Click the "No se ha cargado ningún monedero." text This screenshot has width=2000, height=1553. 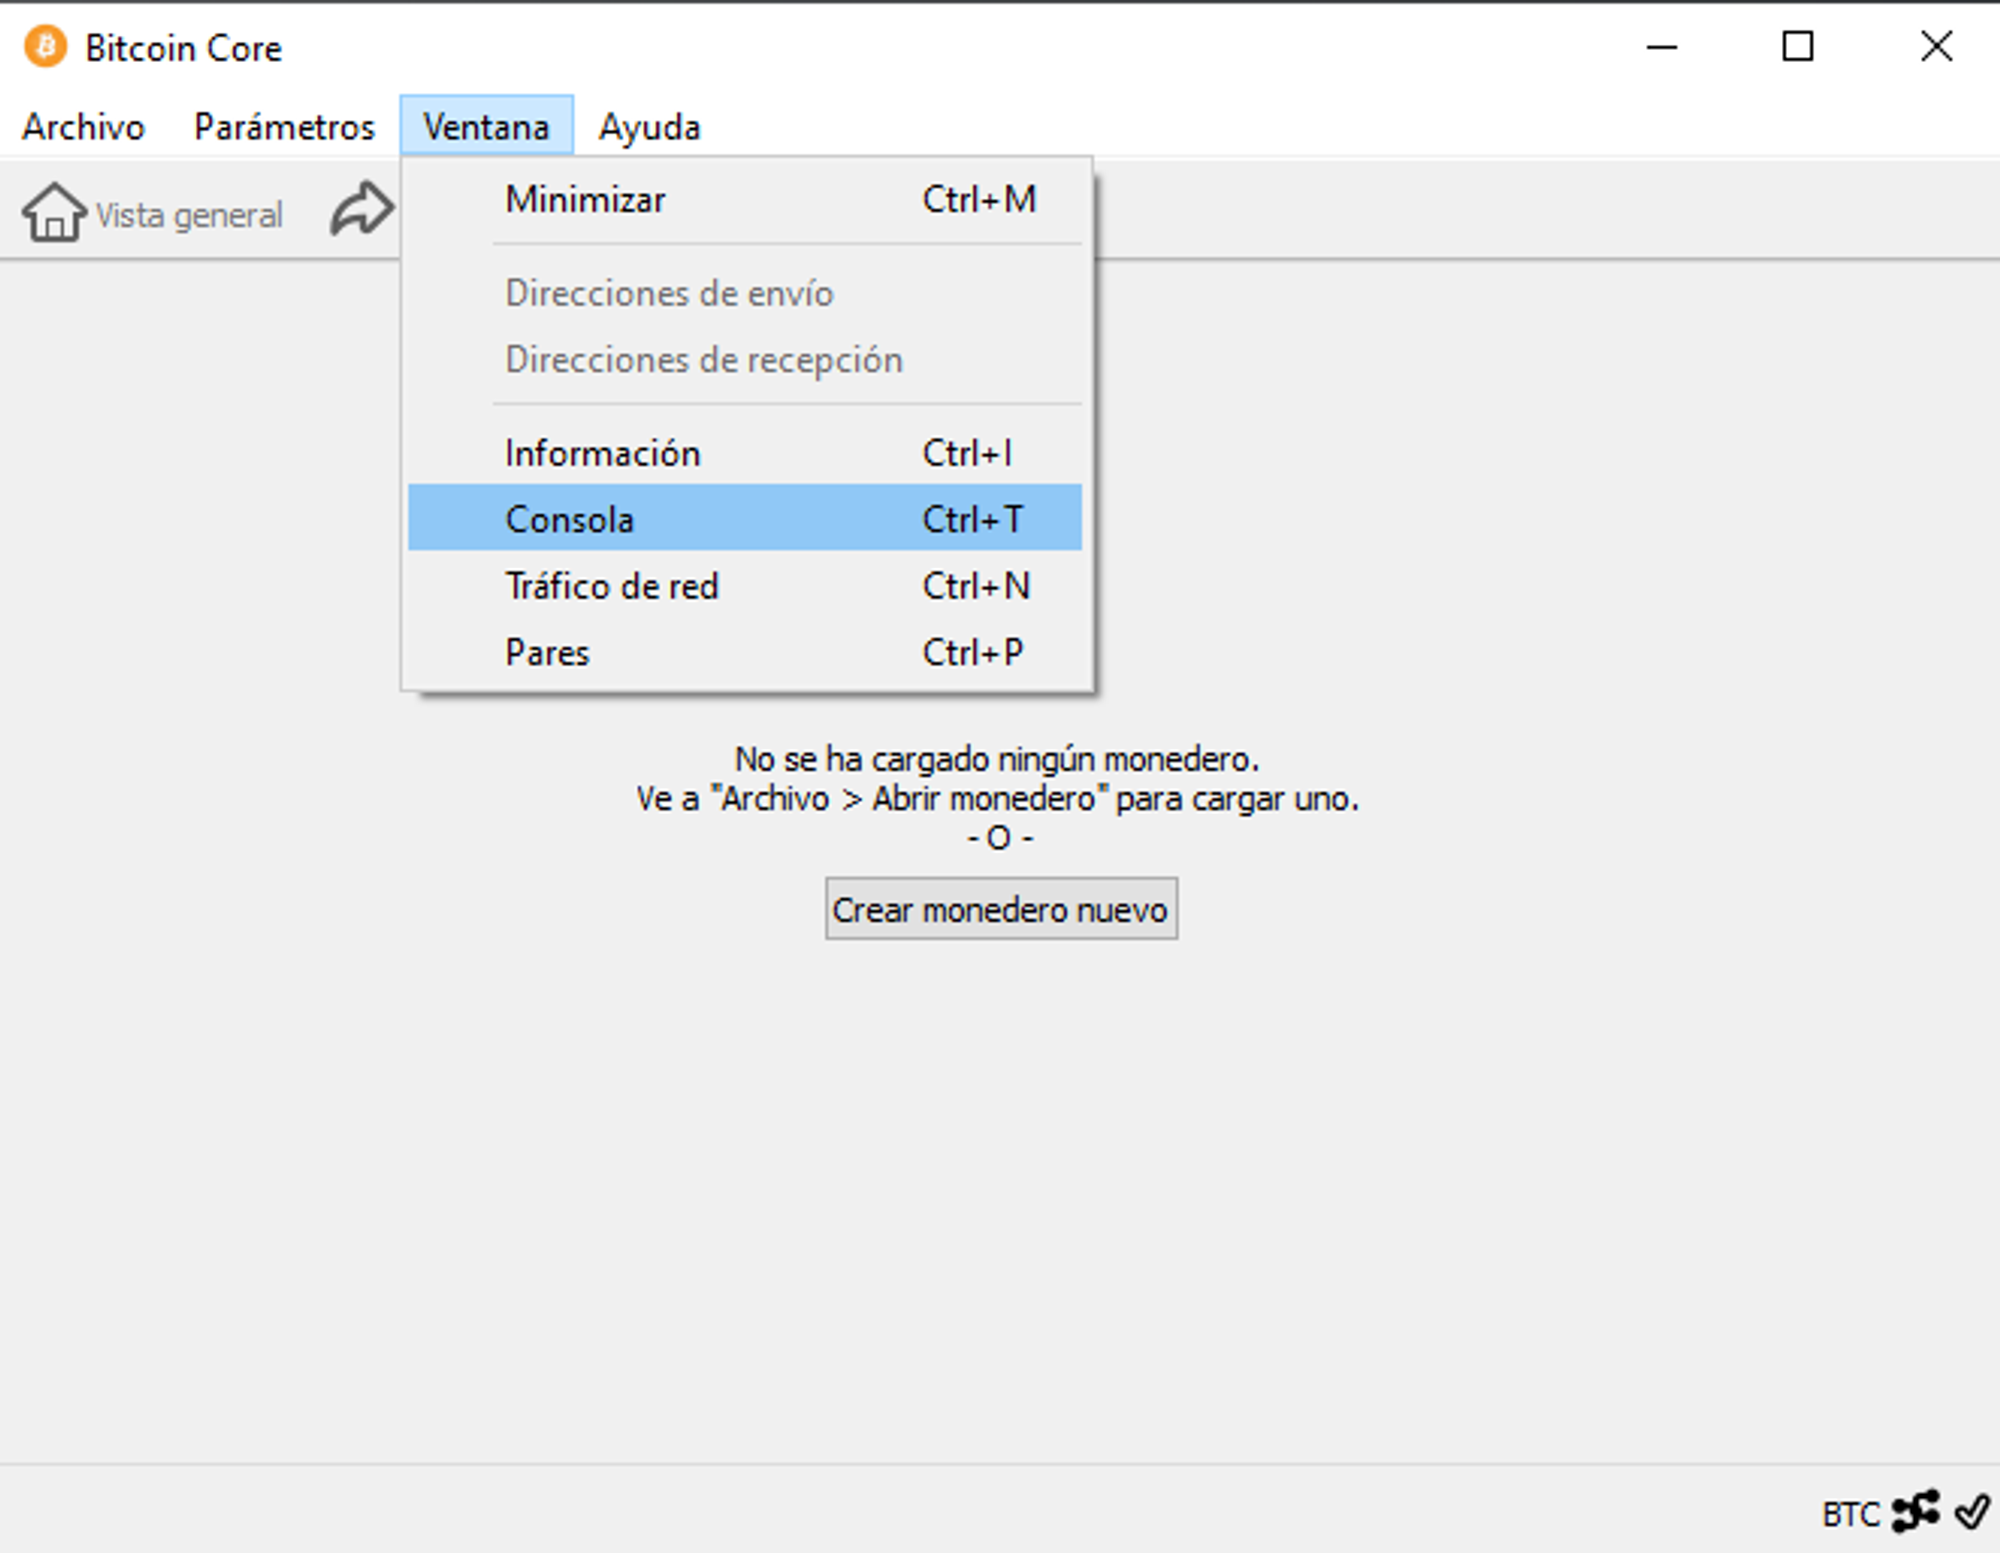coord(997,759)
